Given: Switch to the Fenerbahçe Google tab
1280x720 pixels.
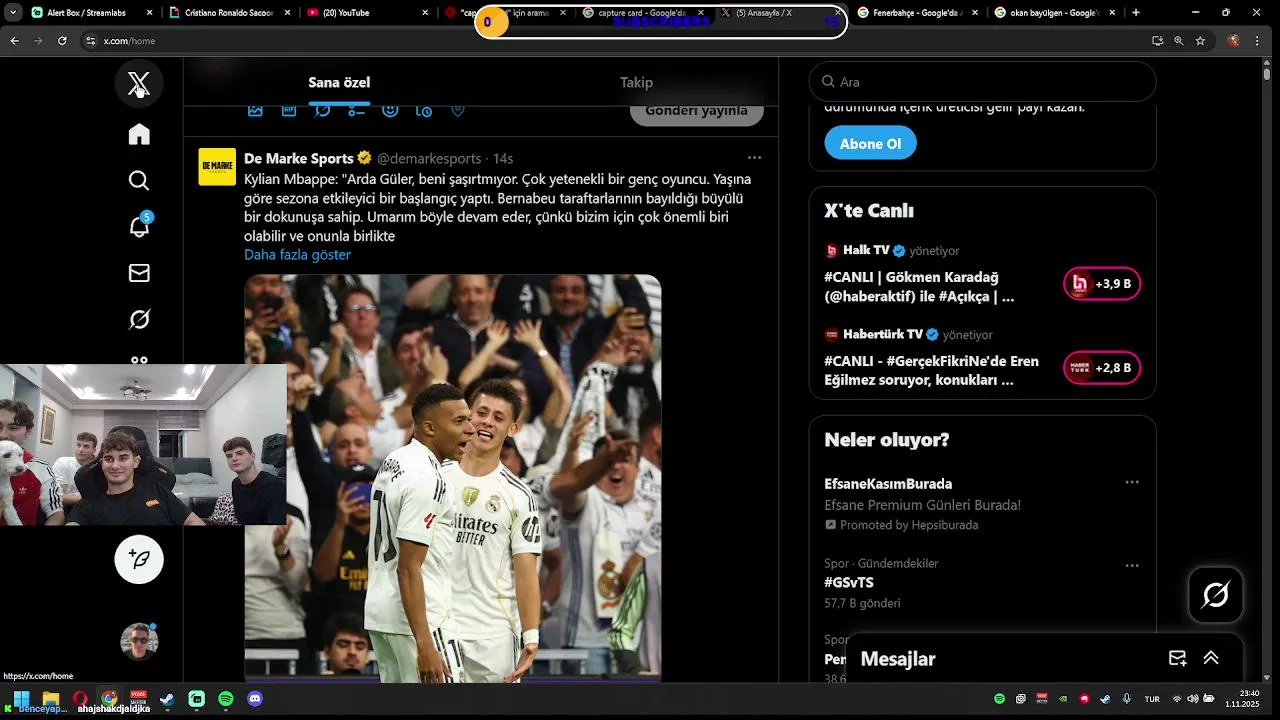Looking at the screenshot, I should click(917, 13).
